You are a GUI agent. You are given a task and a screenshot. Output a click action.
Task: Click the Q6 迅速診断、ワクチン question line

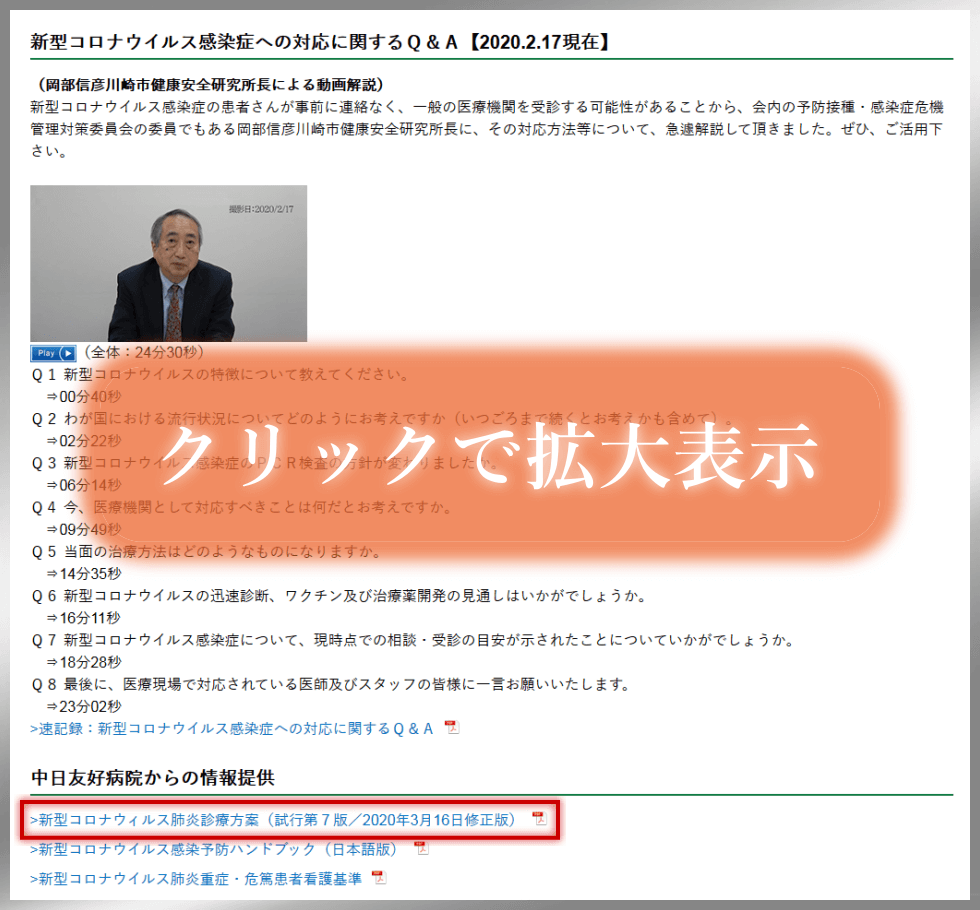point(339,596)
